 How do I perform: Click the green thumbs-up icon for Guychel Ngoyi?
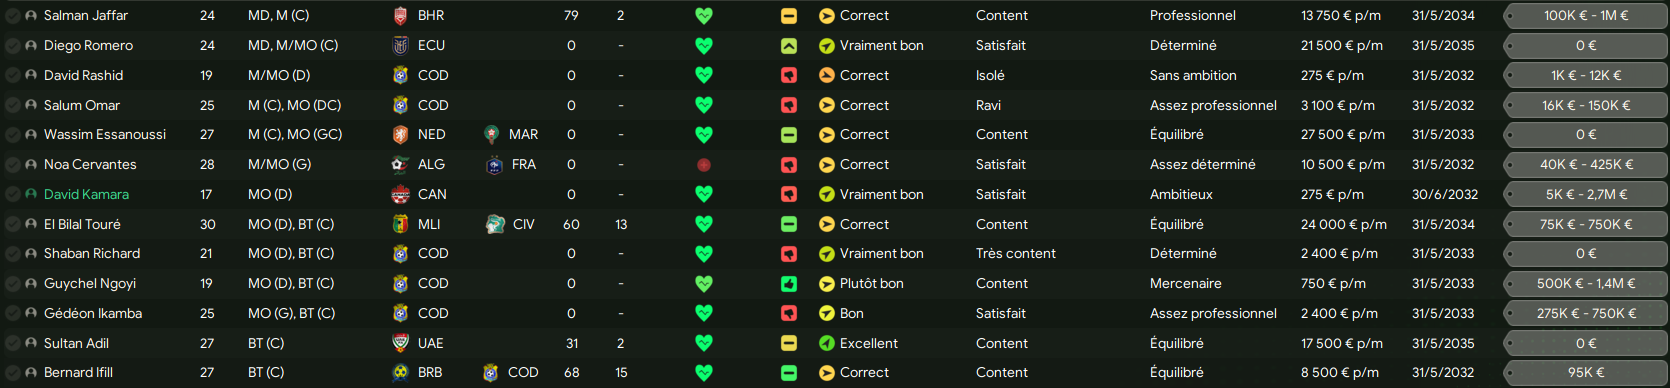(789, 284)
